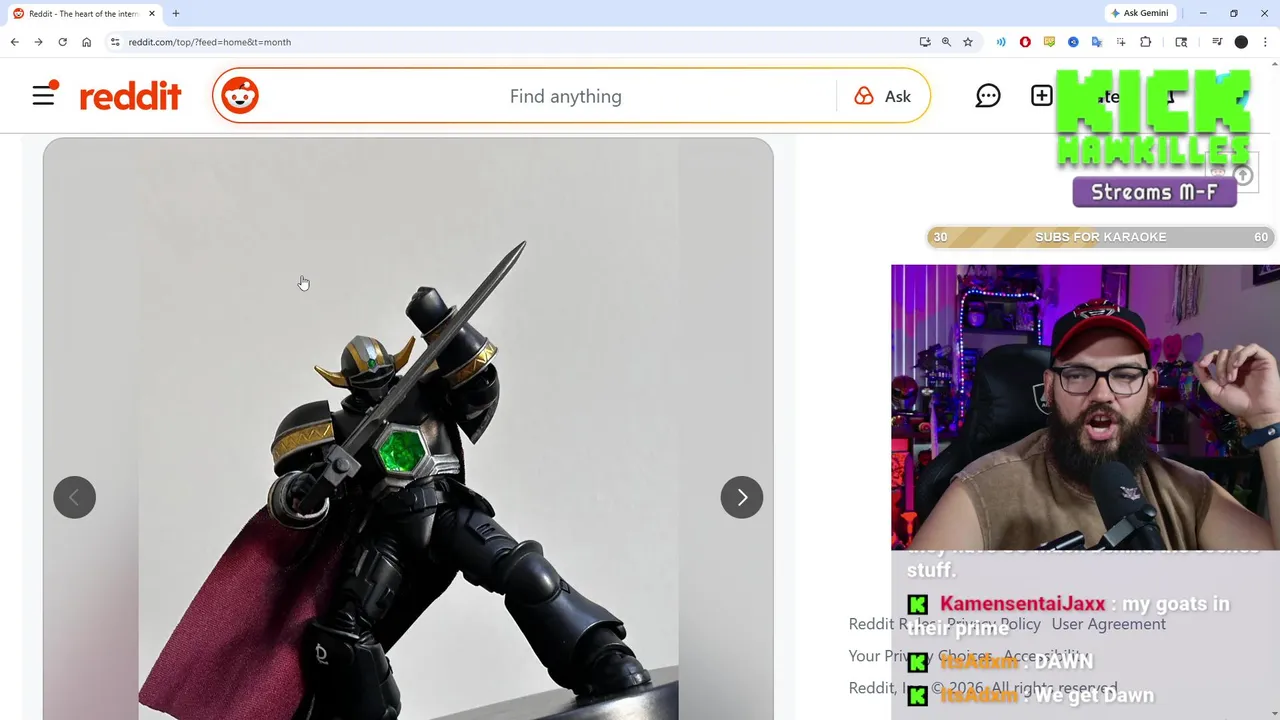
Task: Bookmark this page with star icon
Action: [968, 42]
